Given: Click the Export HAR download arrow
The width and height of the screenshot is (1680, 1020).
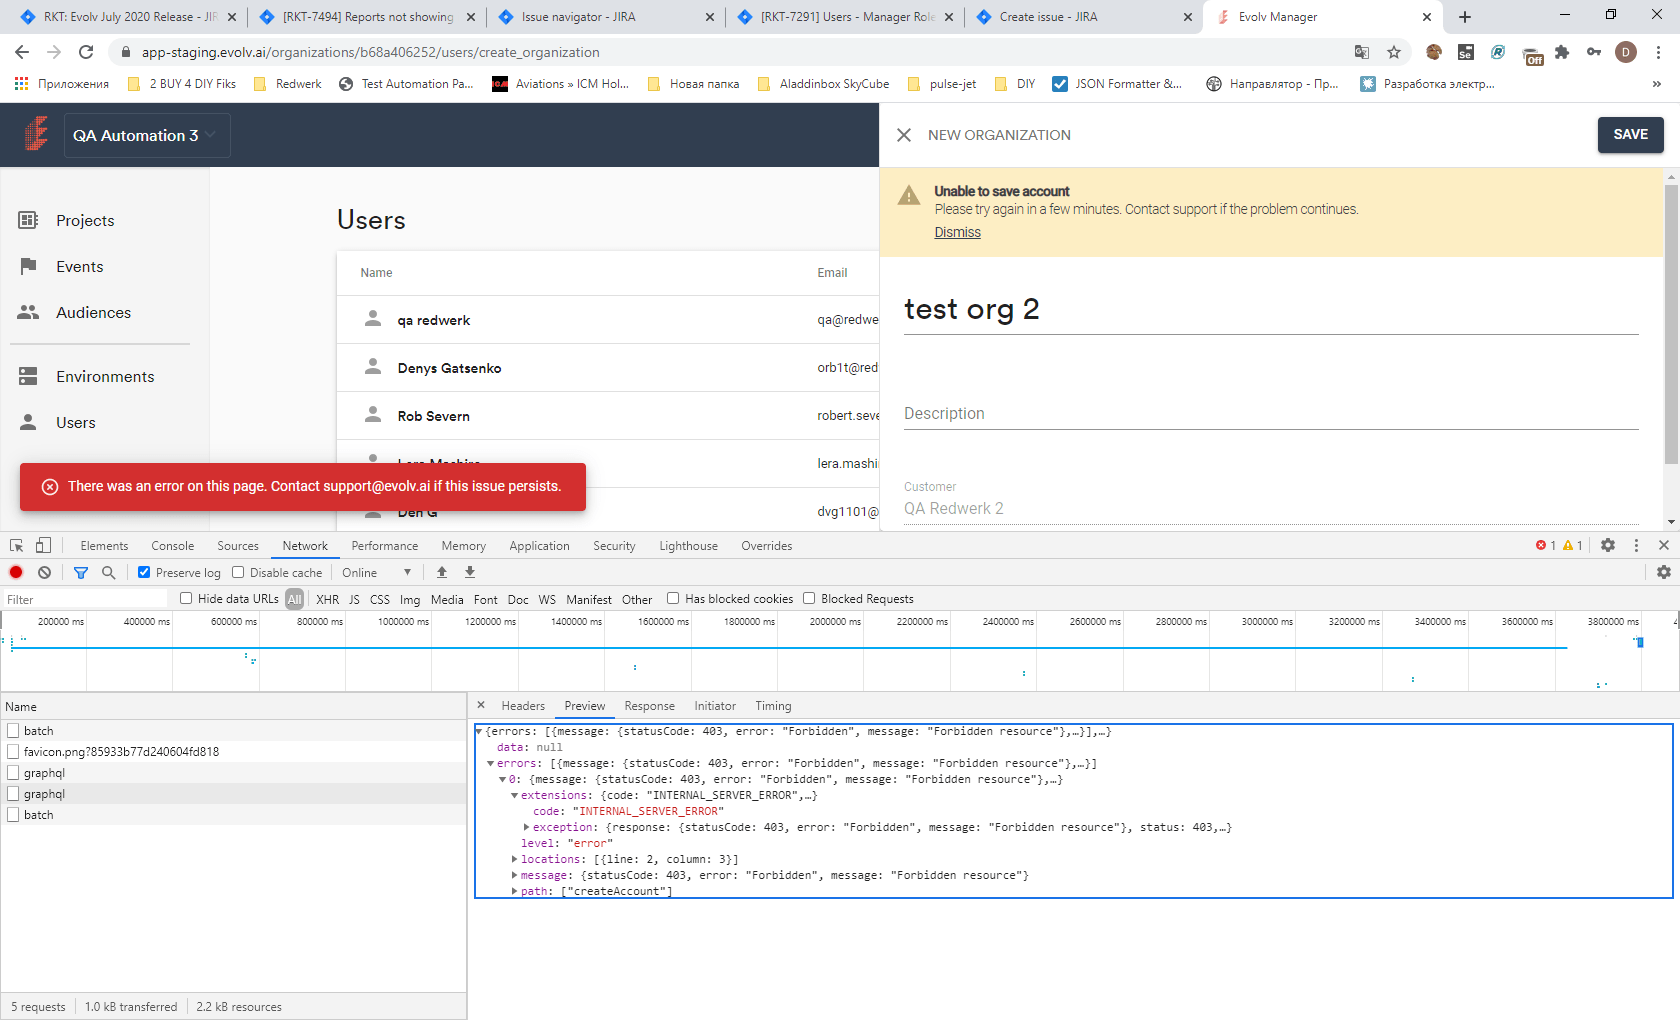Looking at the screenshot, I should tap(470, 572).
